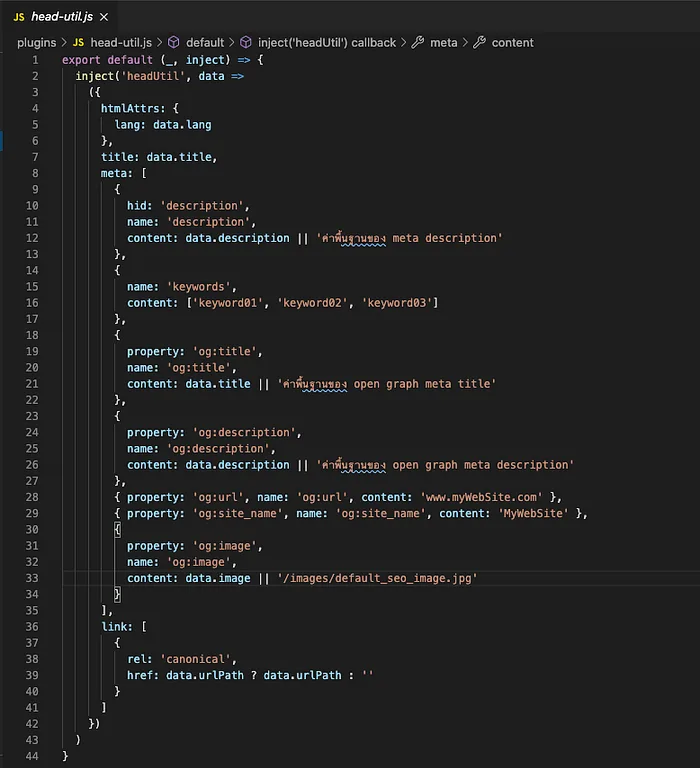This screenshot has height=768, width=700.
Task: Click 'data.title' on line 7
Action: [179, 157]
